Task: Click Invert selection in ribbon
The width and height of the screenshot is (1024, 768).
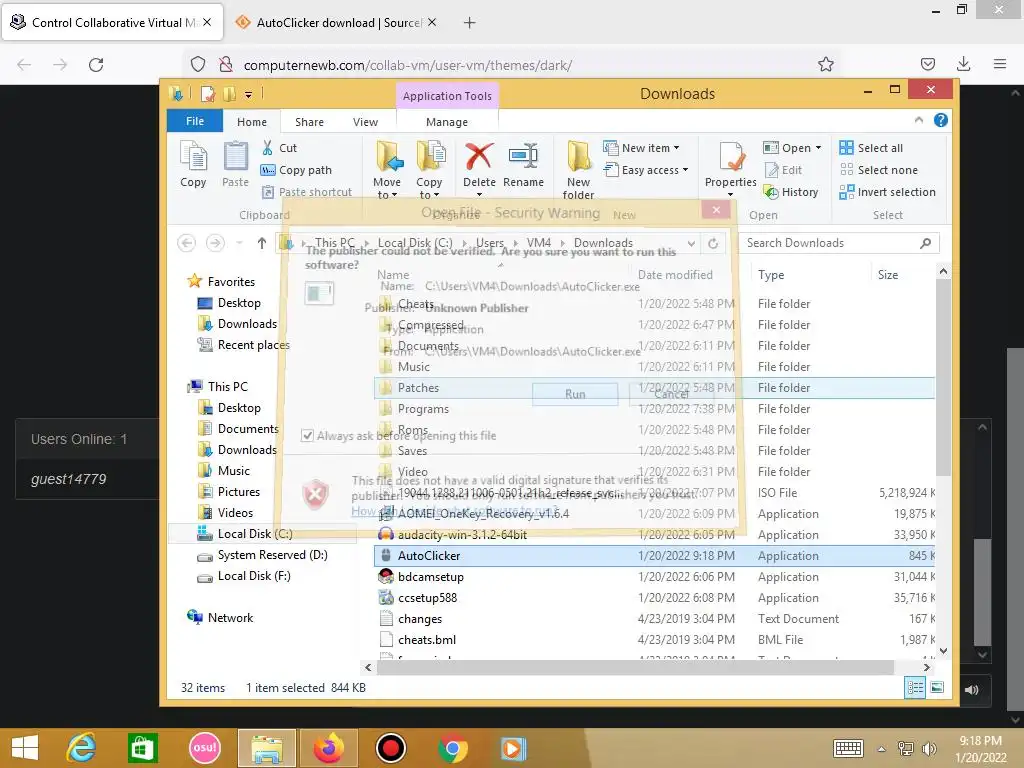Action: (888, 192)
